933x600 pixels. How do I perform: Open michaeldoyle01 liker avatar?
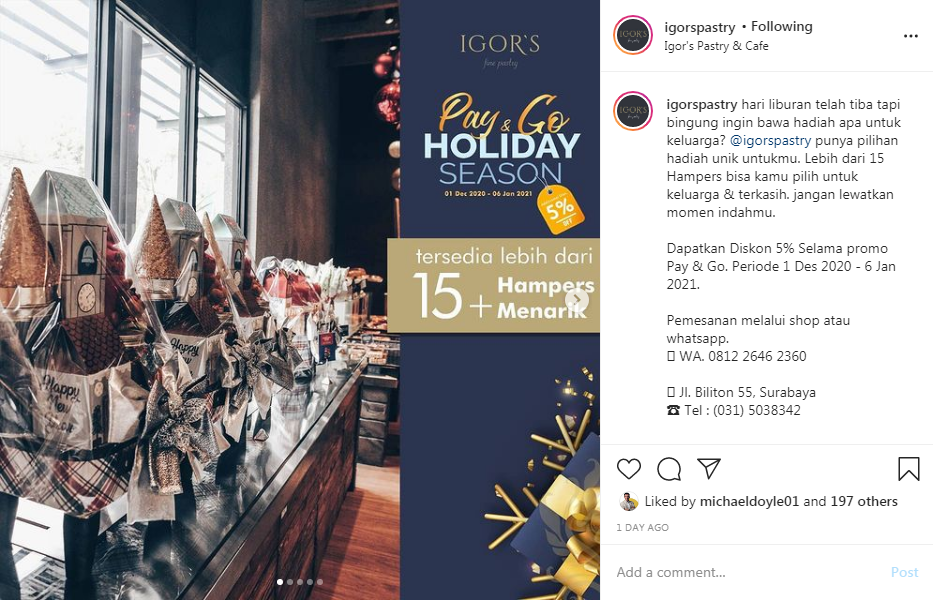click(628, 501)
